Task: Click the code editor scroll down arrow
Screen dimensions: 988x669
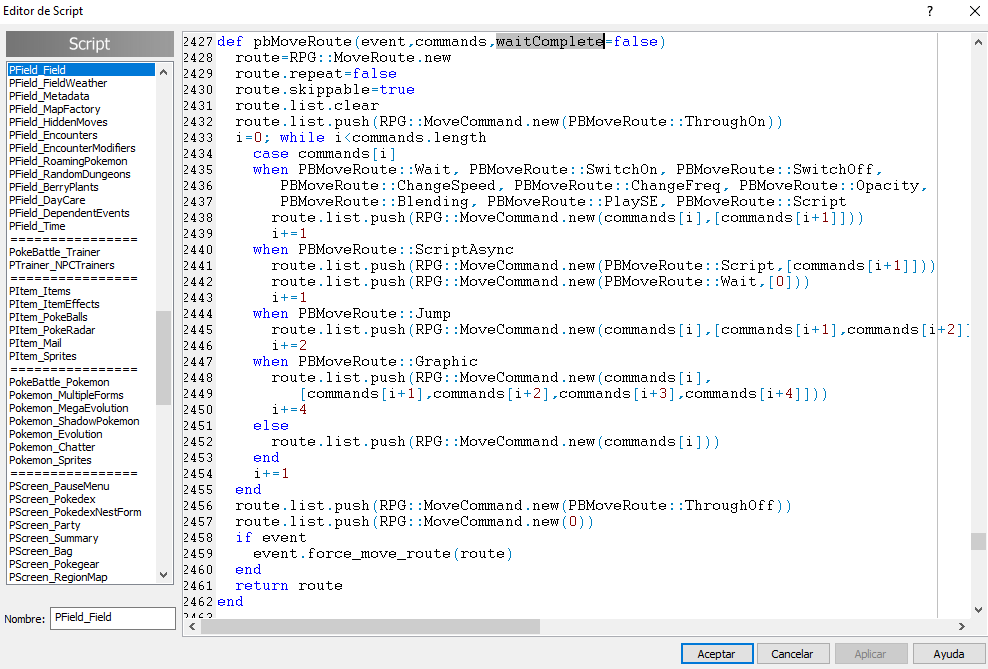Action: 977,609
